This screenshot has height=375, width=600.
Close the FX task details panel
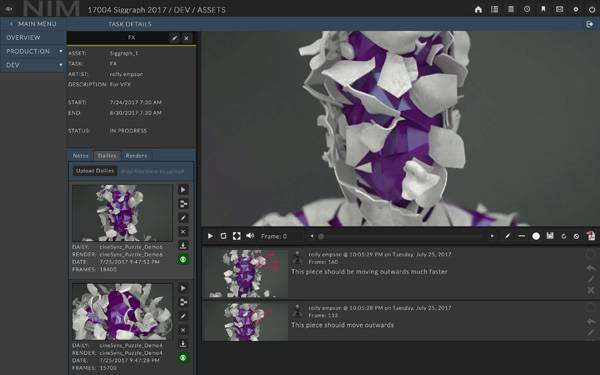coord(186,38)
